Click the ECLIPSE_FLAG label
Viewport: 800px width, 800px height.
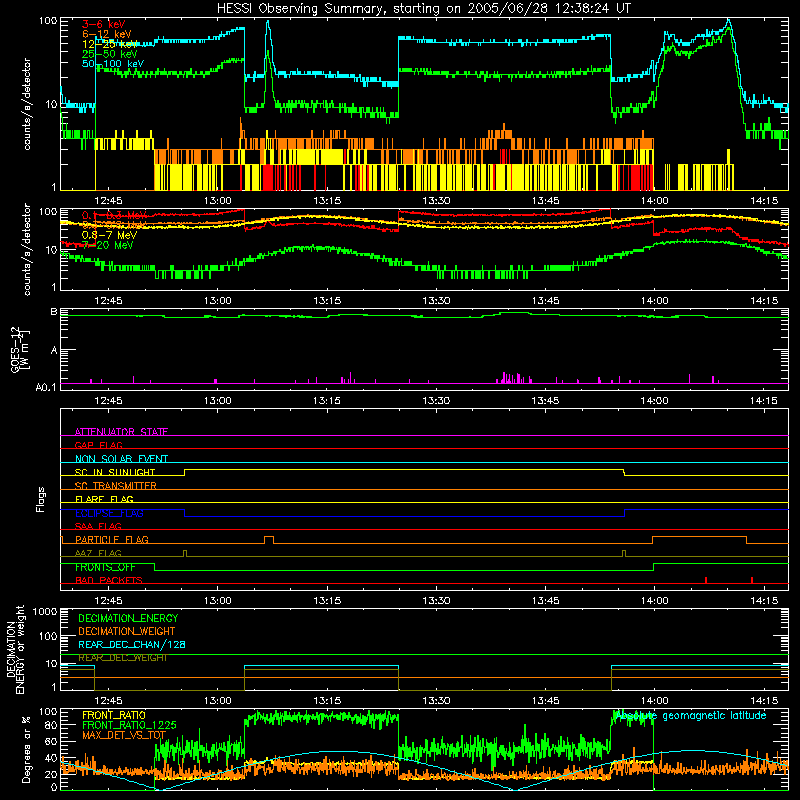click(x=109, y=513)
